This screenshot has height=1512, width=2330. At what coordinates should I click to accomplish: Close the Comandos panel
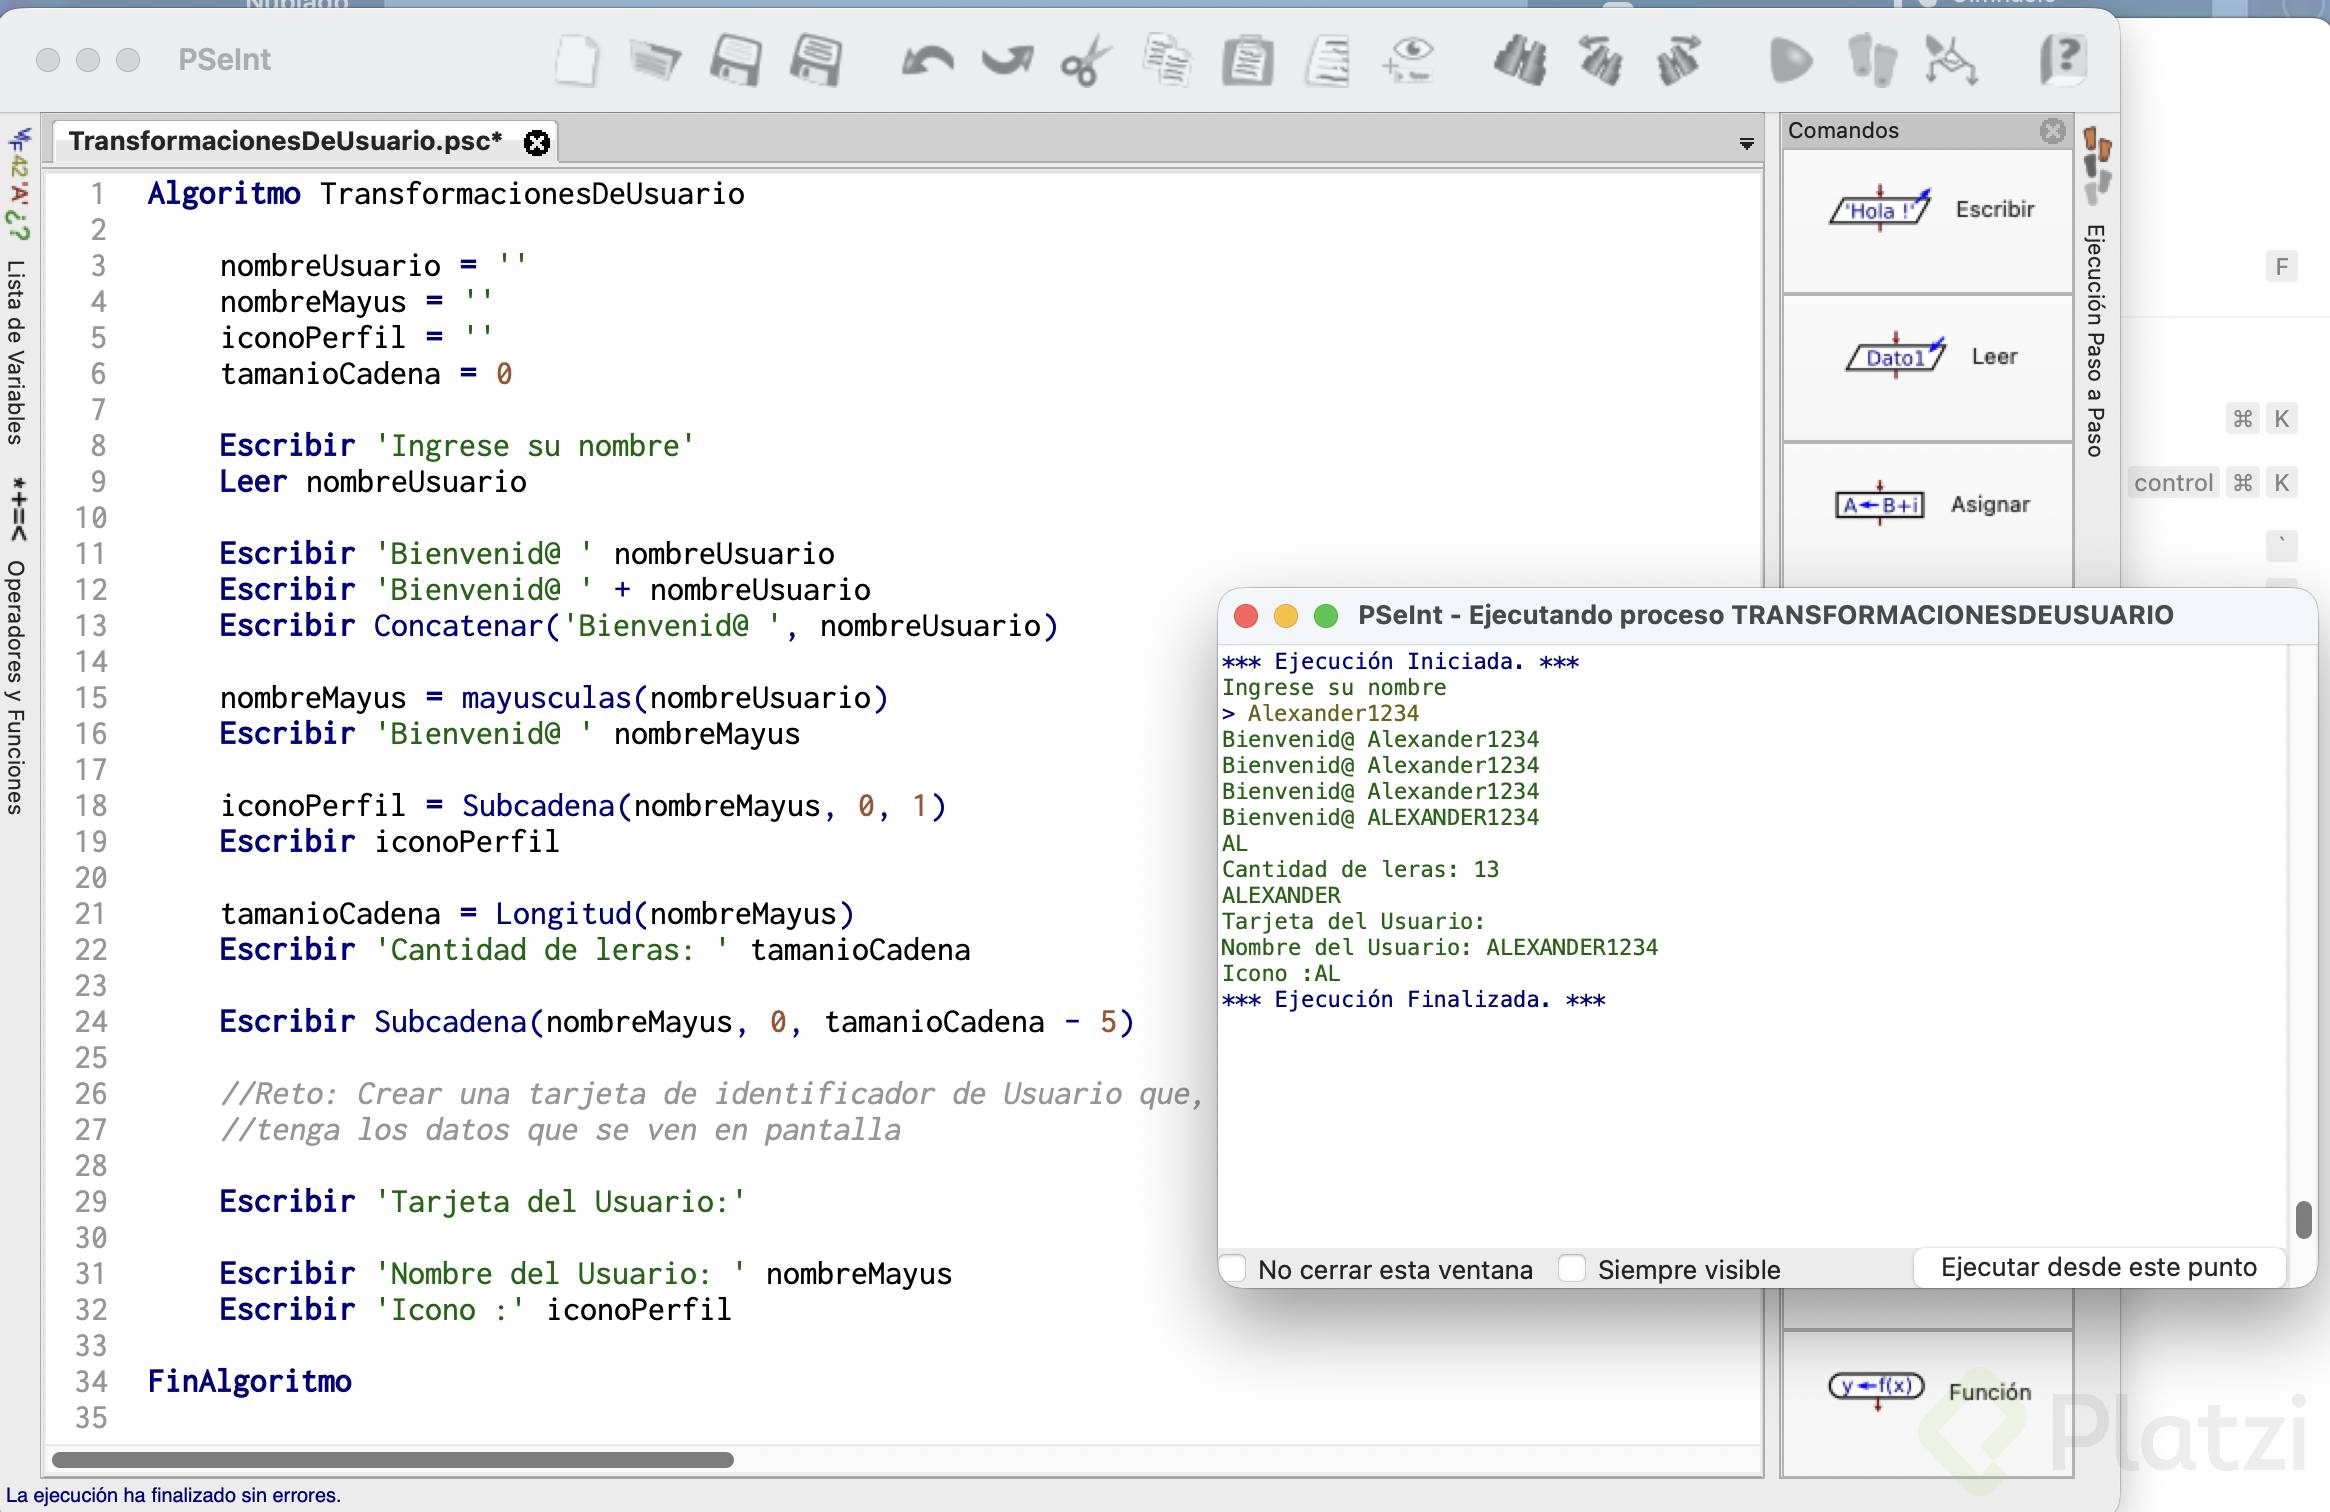[x=2052, y=131]
